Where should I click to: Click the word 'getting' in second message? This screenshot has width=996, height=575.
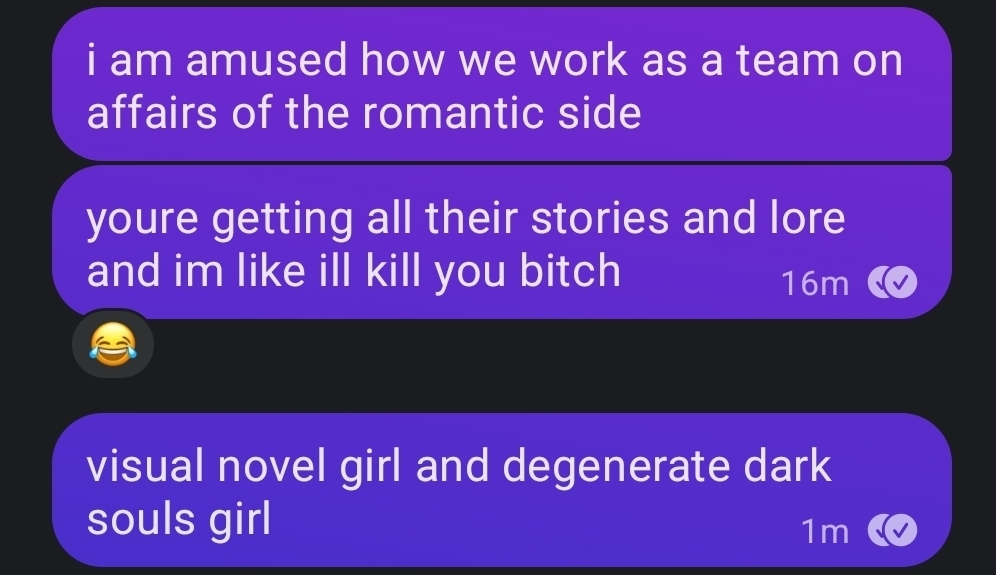[x=281, y=219]
